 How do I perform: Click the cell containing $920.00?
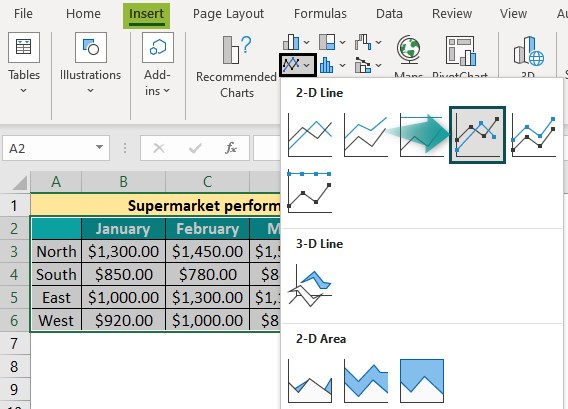point(124,320)
